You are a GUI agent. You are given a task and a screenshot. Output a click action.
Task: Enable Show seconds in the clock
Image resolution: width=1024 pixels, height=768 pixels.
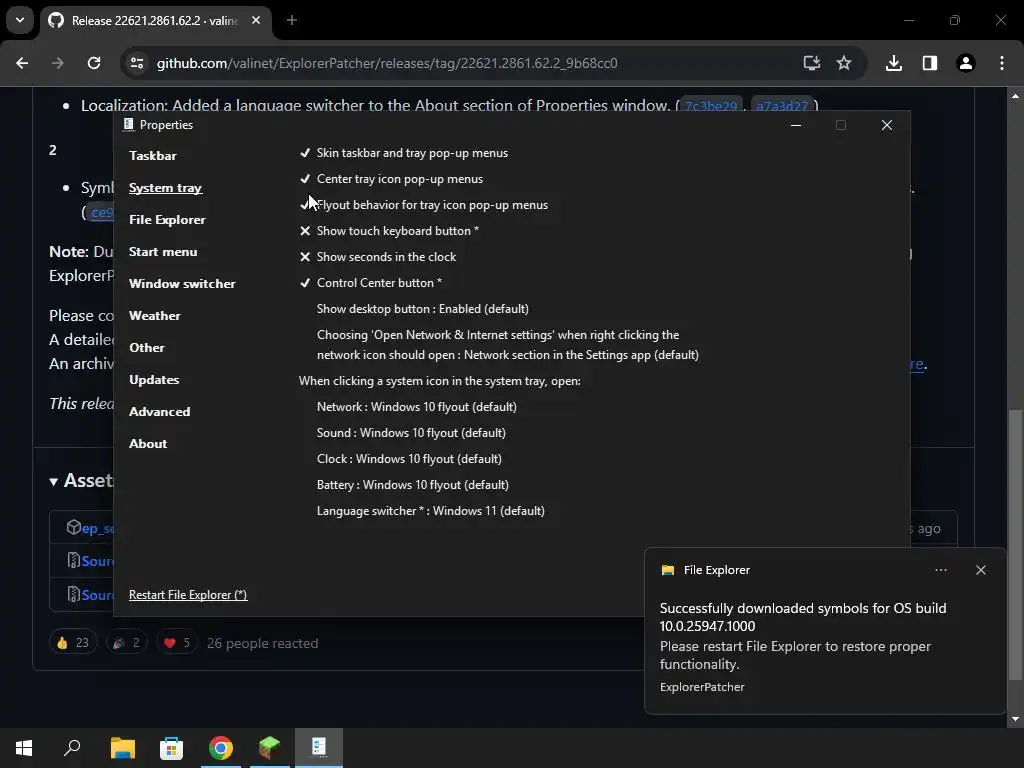click(x=377, y=257)
